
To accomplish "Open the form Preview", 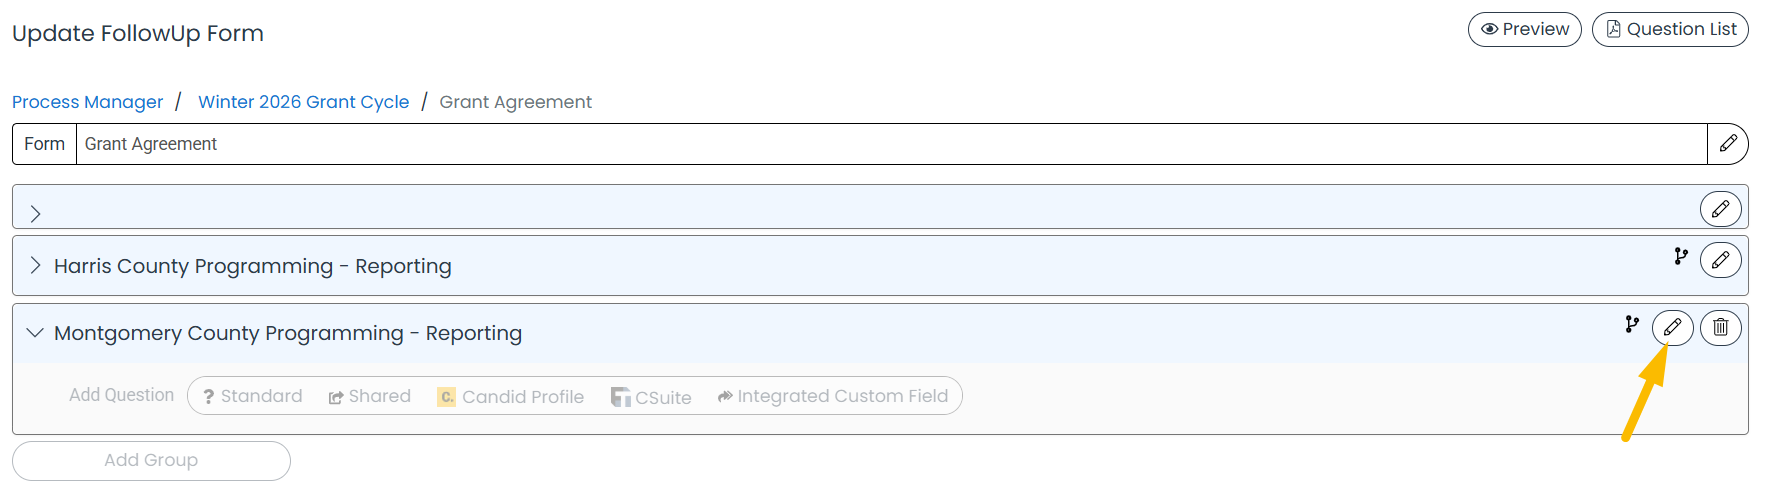I will coord(1525,29).
